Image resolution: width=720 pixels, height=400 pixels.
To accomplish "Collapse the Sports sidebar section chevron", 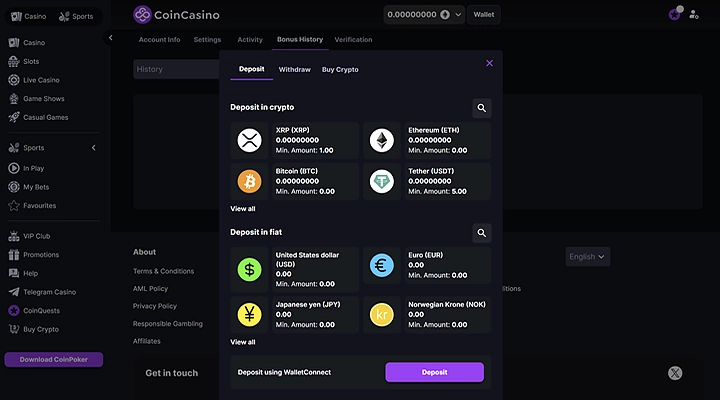I will (x=94, y=148).
